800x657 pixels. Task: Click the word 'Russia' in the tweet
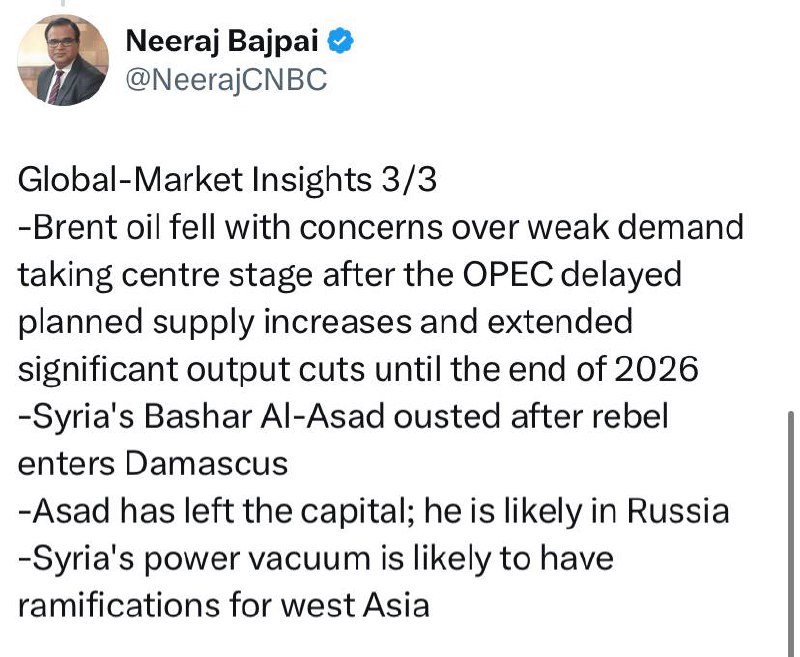coord(678,511)
